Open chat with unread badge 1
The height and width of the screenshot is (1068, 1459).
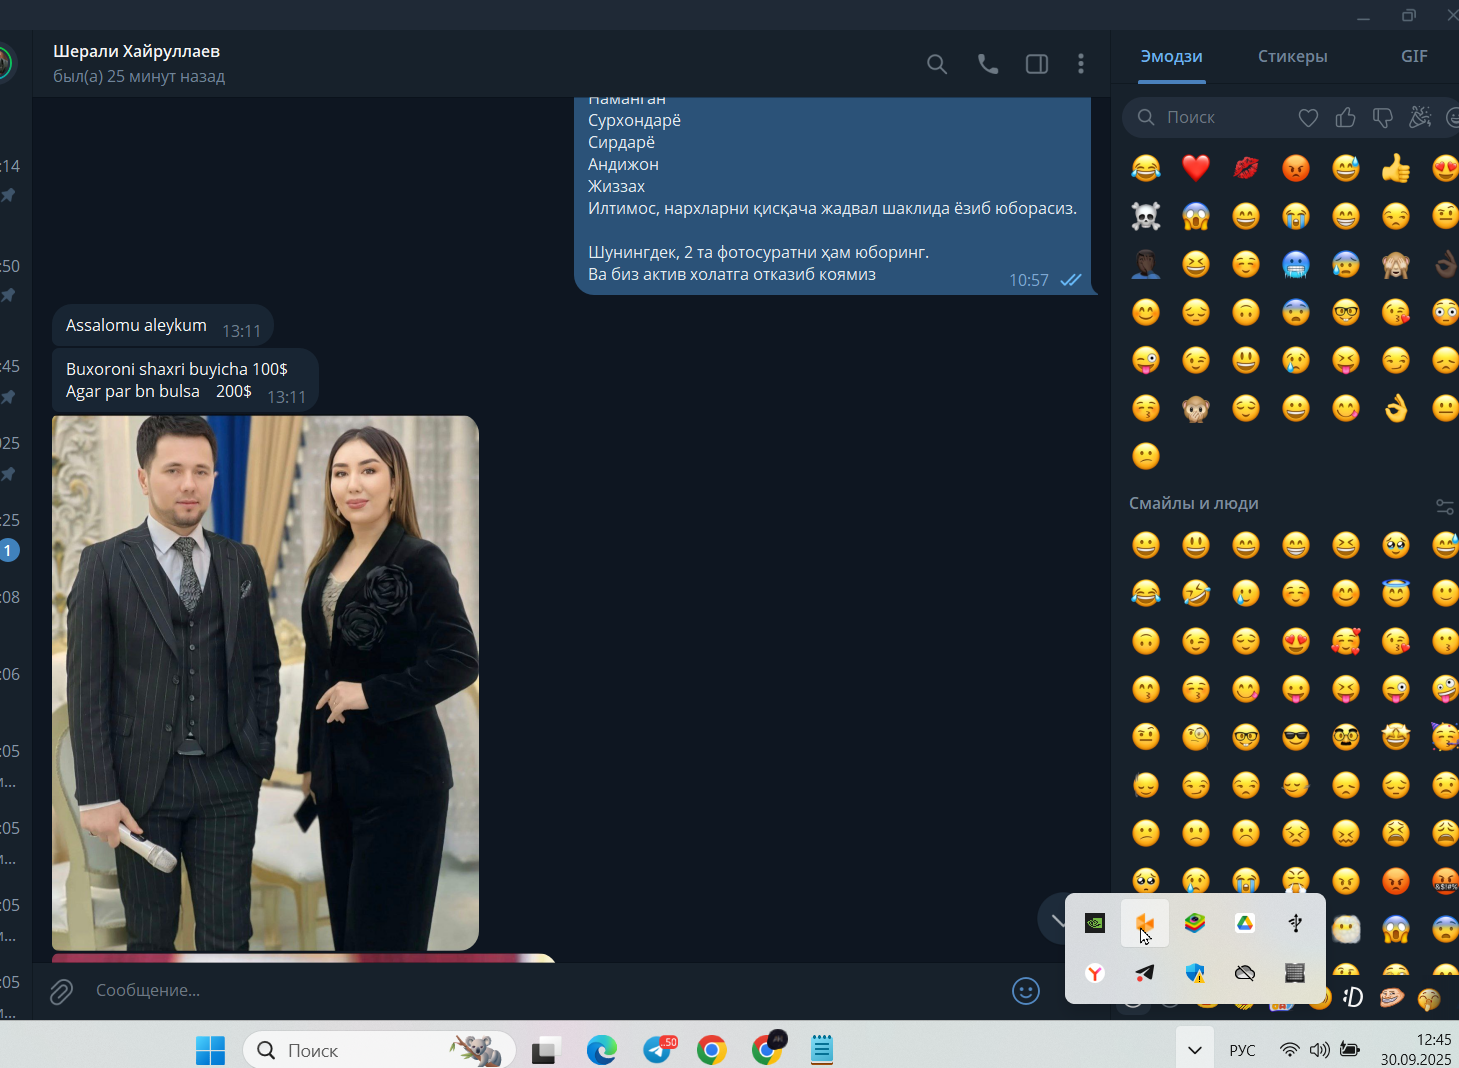(9, 550)
